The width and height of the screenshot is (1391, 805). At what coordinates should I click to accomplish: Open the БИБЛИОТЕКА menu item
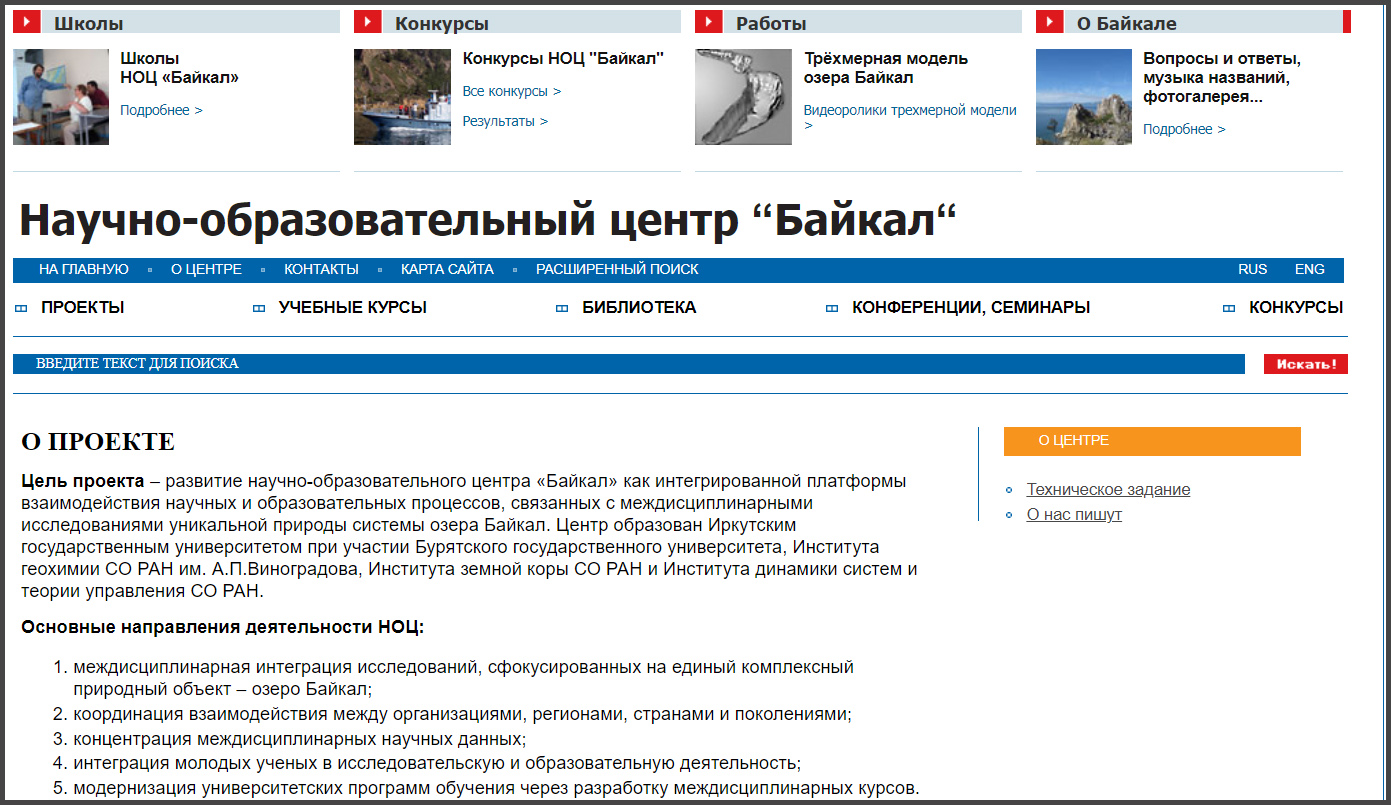tap(639, 308)
